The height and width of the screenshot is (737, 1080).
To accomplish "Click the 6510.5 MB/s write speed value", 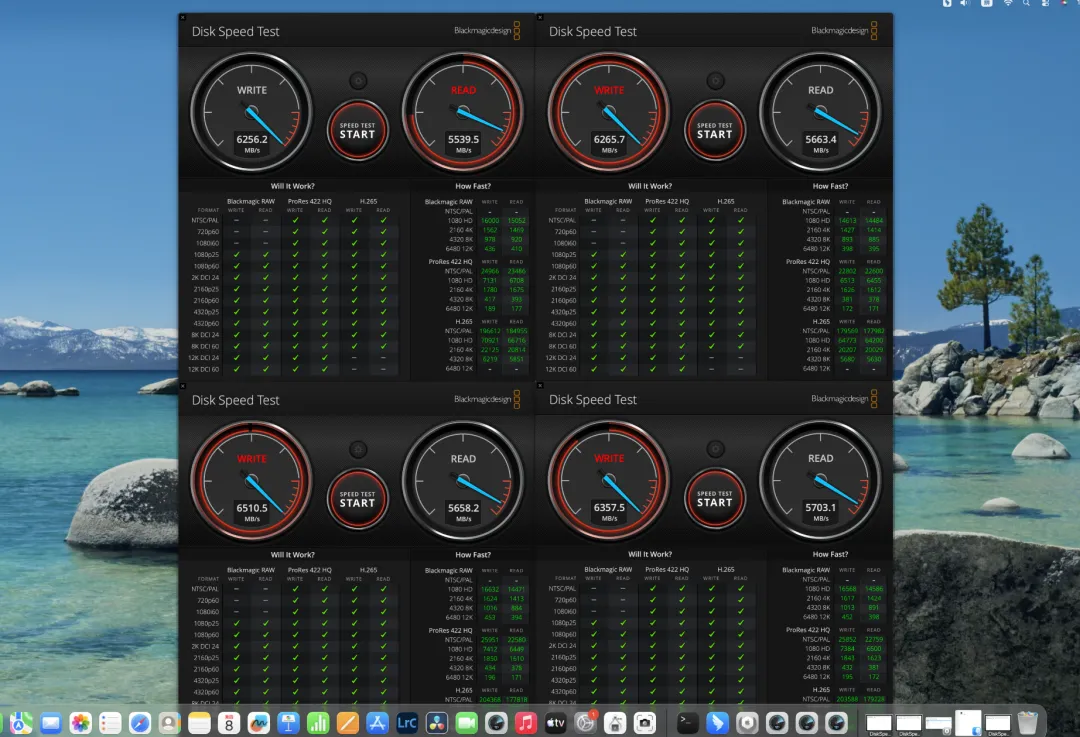I will coord(252,508).
